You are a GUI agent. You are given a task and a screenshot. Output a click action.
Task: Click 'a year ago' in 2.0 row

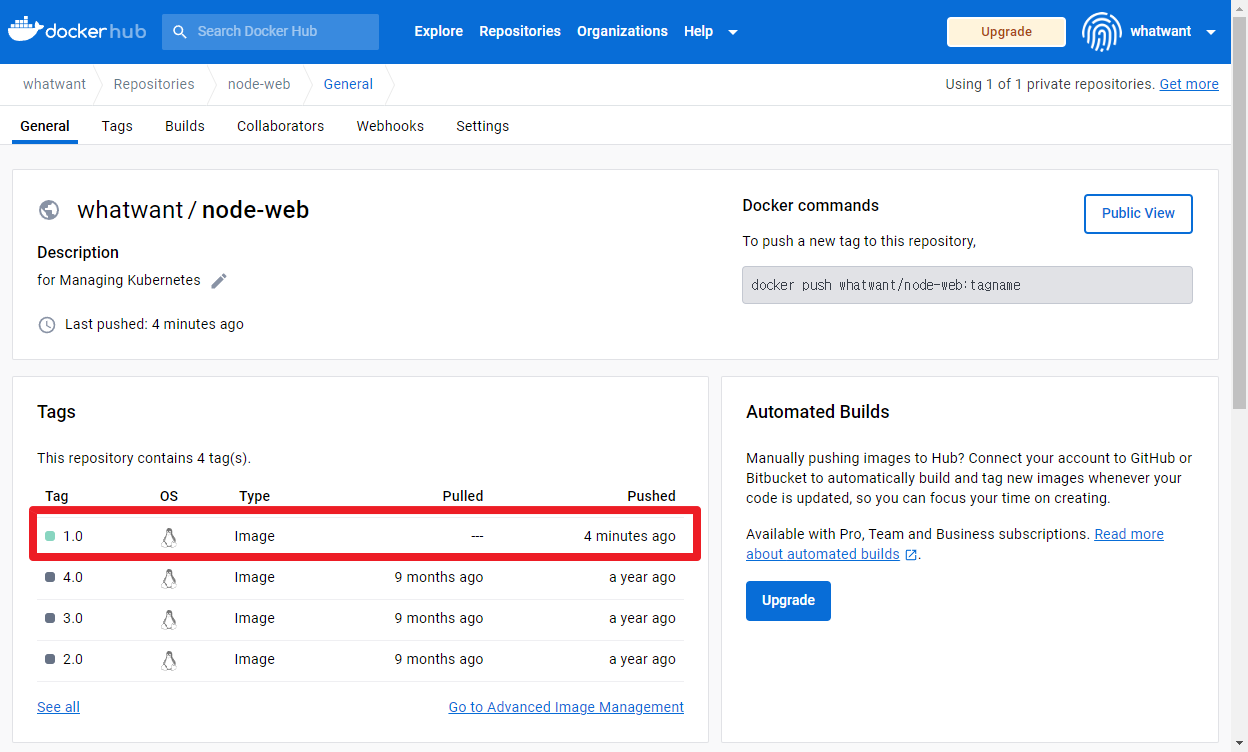[642, 659]
